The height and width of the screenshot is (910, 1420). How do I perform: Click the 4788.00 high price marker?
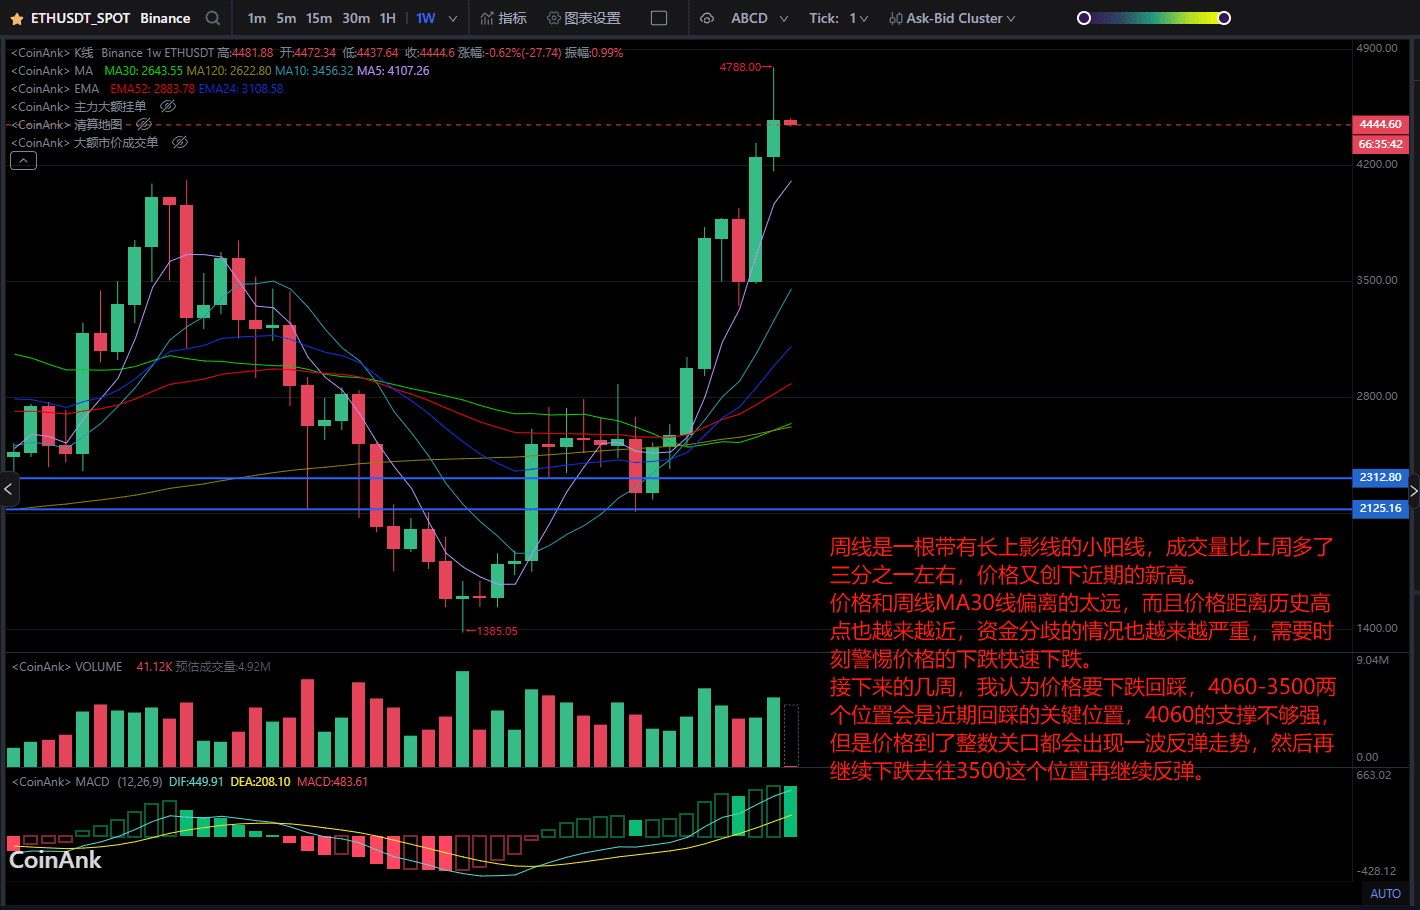pyautogui.click(x=741, y=67)
